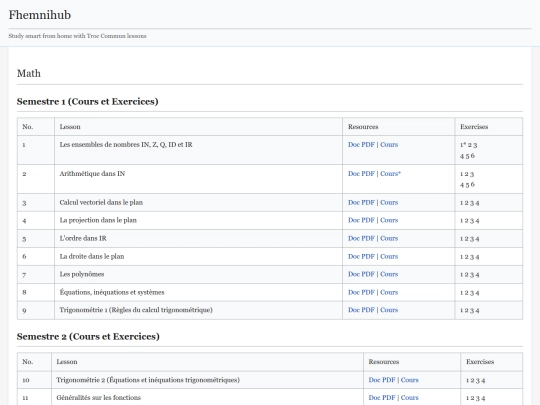
Task: Open Doc PDF for La projection dans le plan
Action: 361,220
